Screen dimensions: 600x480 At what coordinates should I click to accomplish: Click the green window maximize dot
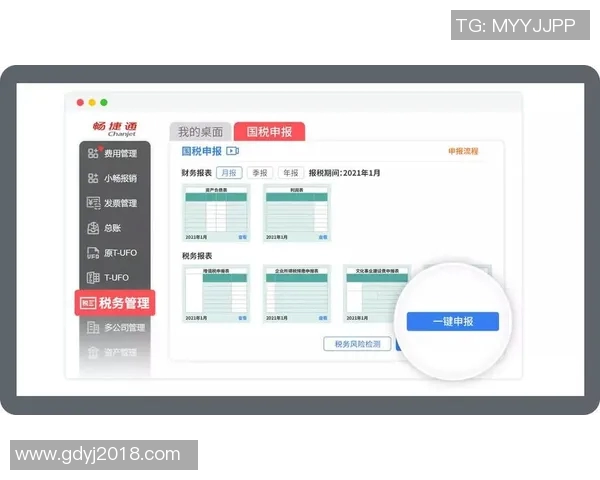click(104, 103)
